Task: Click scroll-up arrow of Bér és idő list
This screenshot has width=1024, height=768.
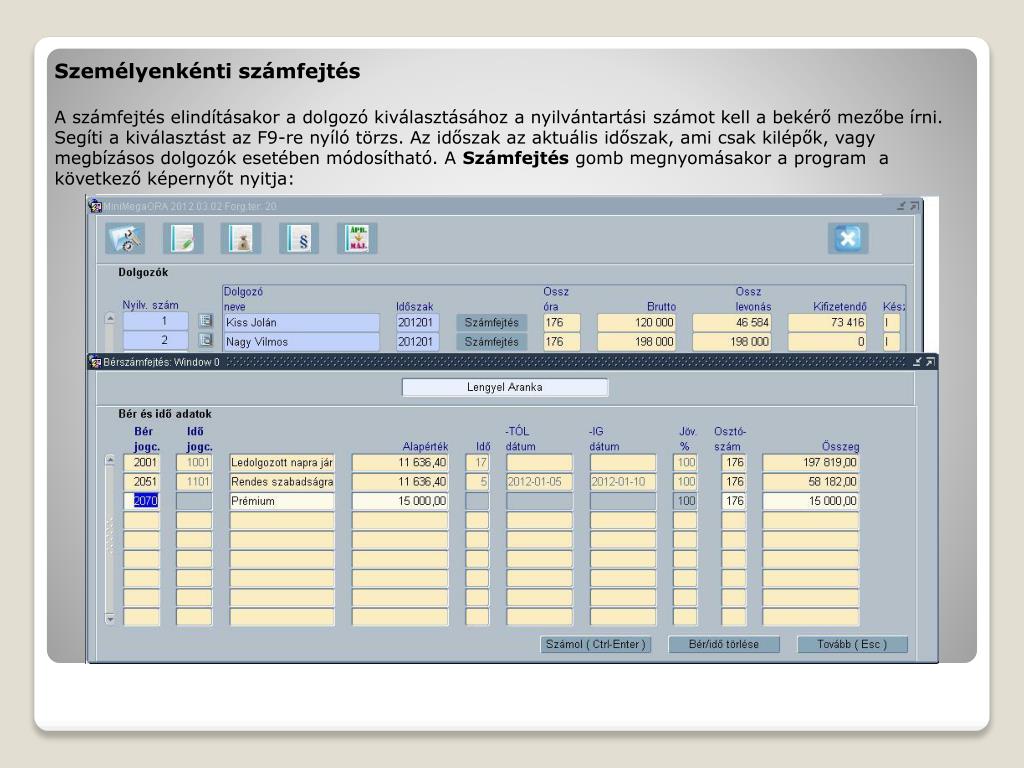Action: (x=110, y=460)
